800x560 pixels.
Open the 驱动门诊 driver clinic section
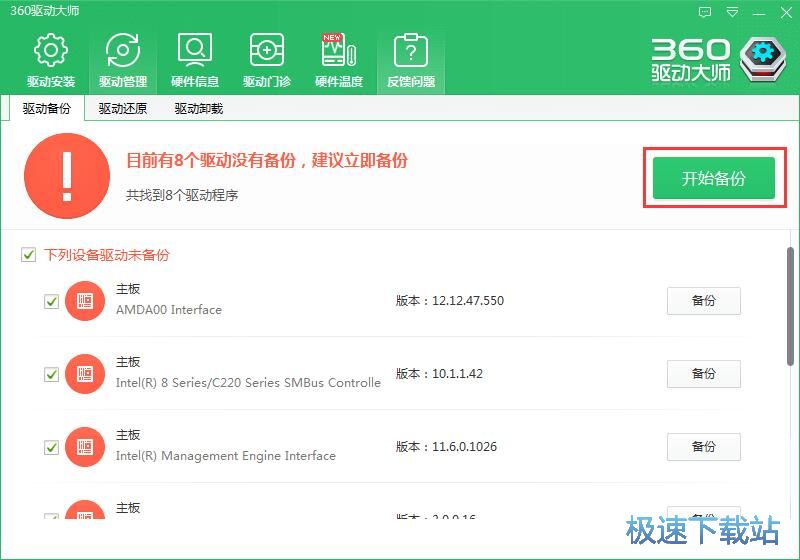point(266,60)
